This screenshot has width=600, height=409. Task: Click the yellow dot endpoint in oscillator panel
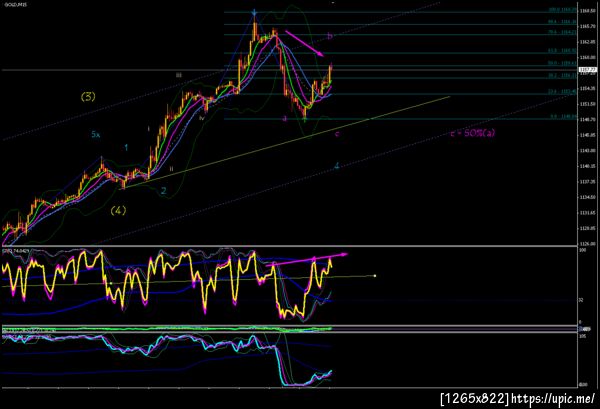(375, 276)
